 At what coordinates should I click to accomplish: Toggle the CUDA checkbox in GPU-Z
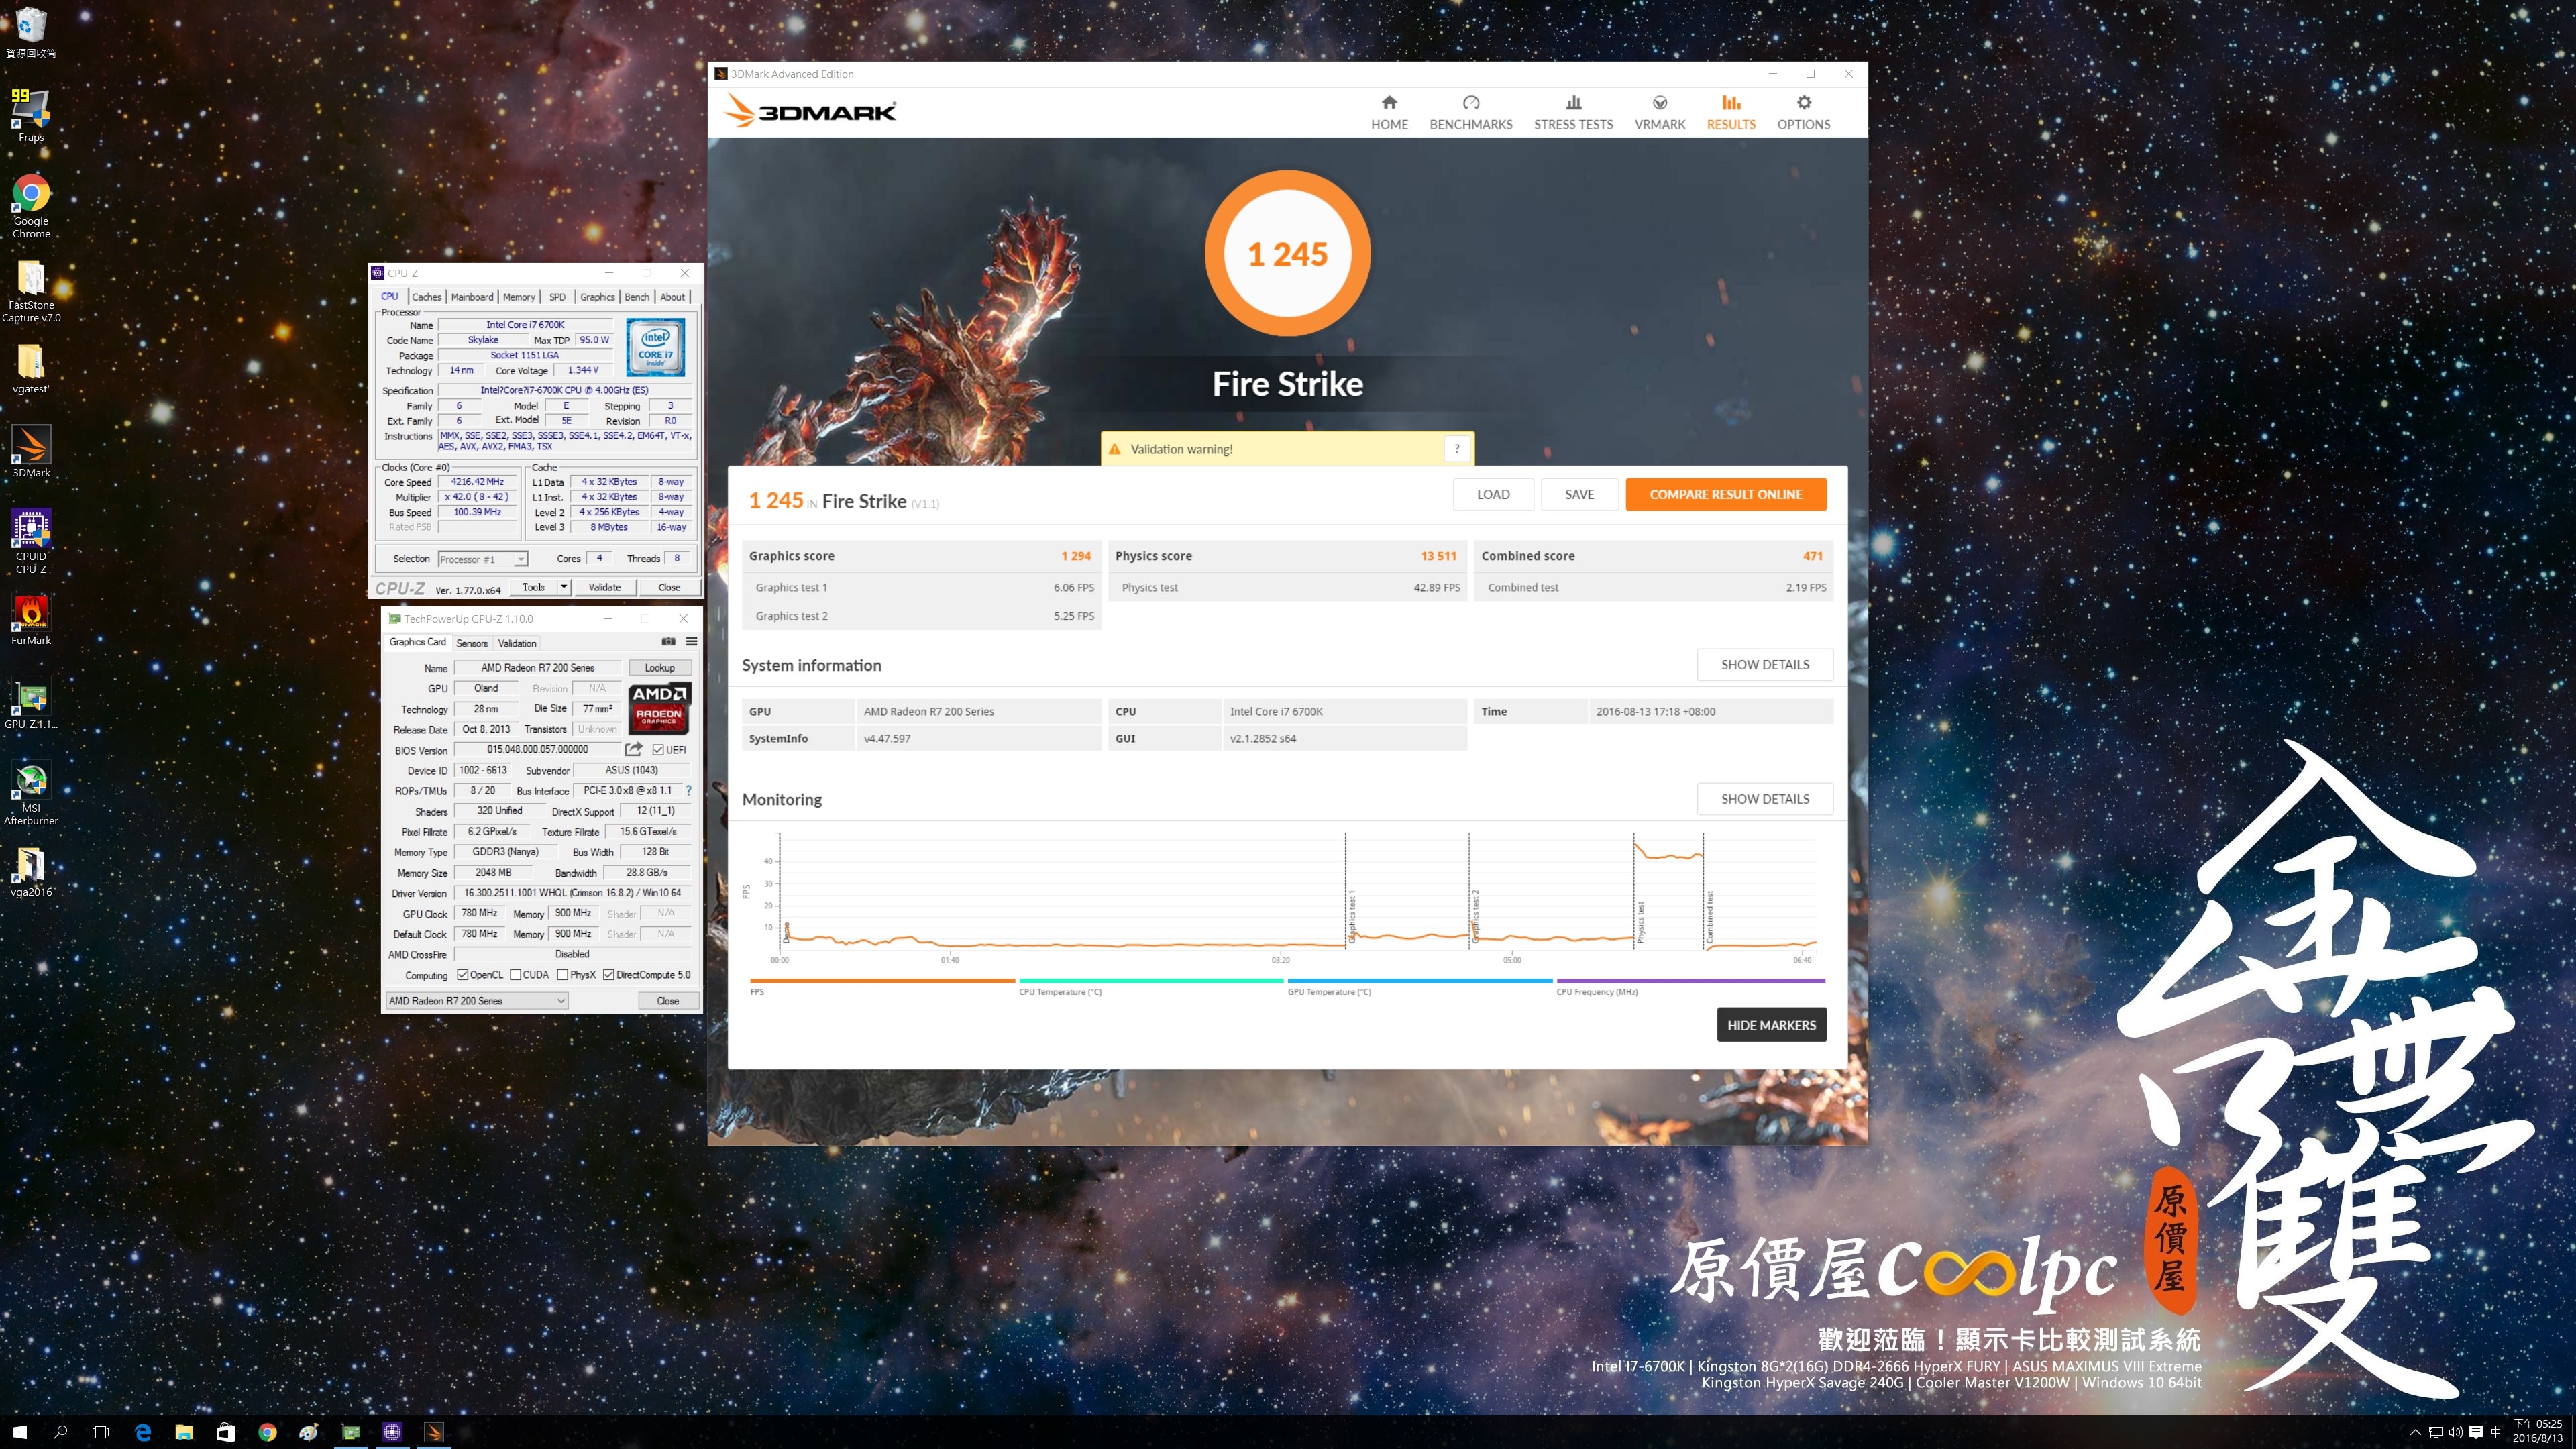515,975
